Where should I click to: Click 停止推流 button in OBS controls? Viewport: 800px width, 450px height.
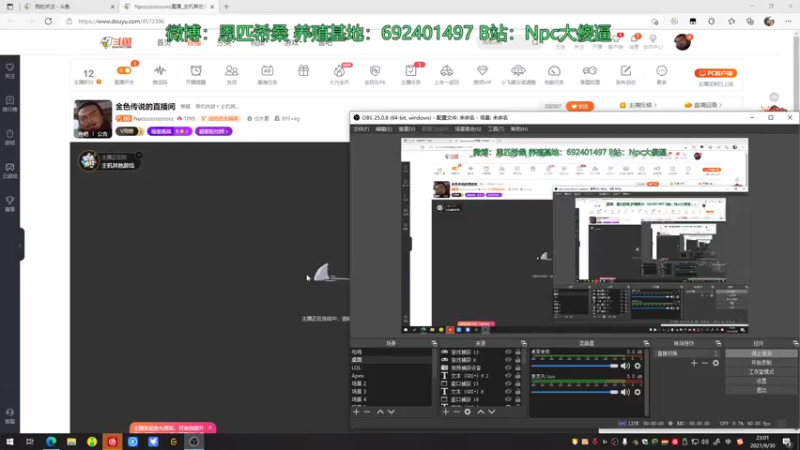point(761,353)
